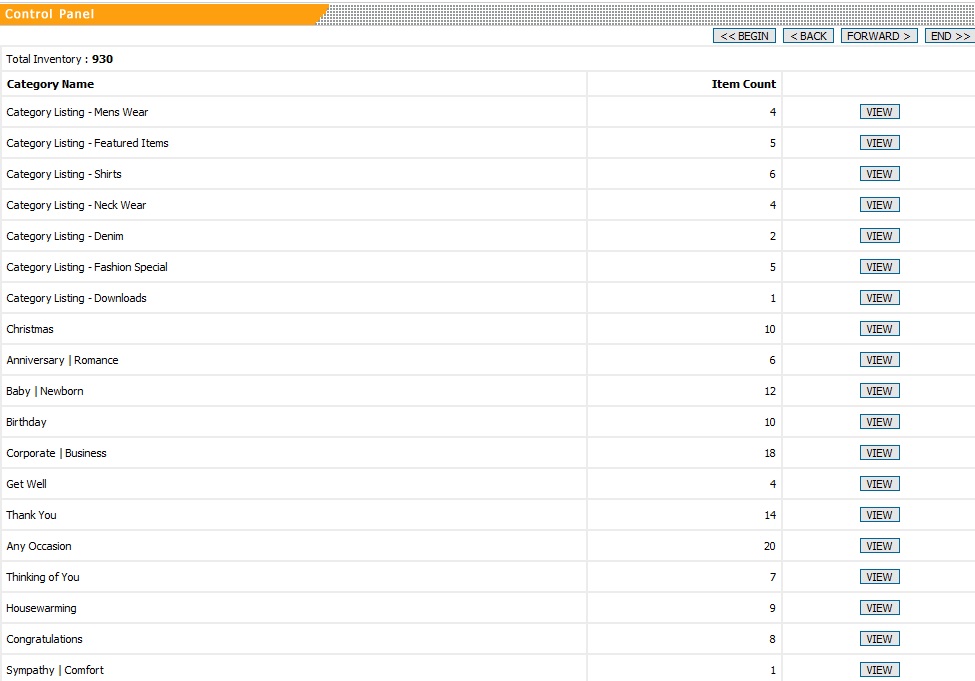The width and height of the screenshot is (975, 681).
Task: Go to previous page with < BACK
Action: (808, 36)
